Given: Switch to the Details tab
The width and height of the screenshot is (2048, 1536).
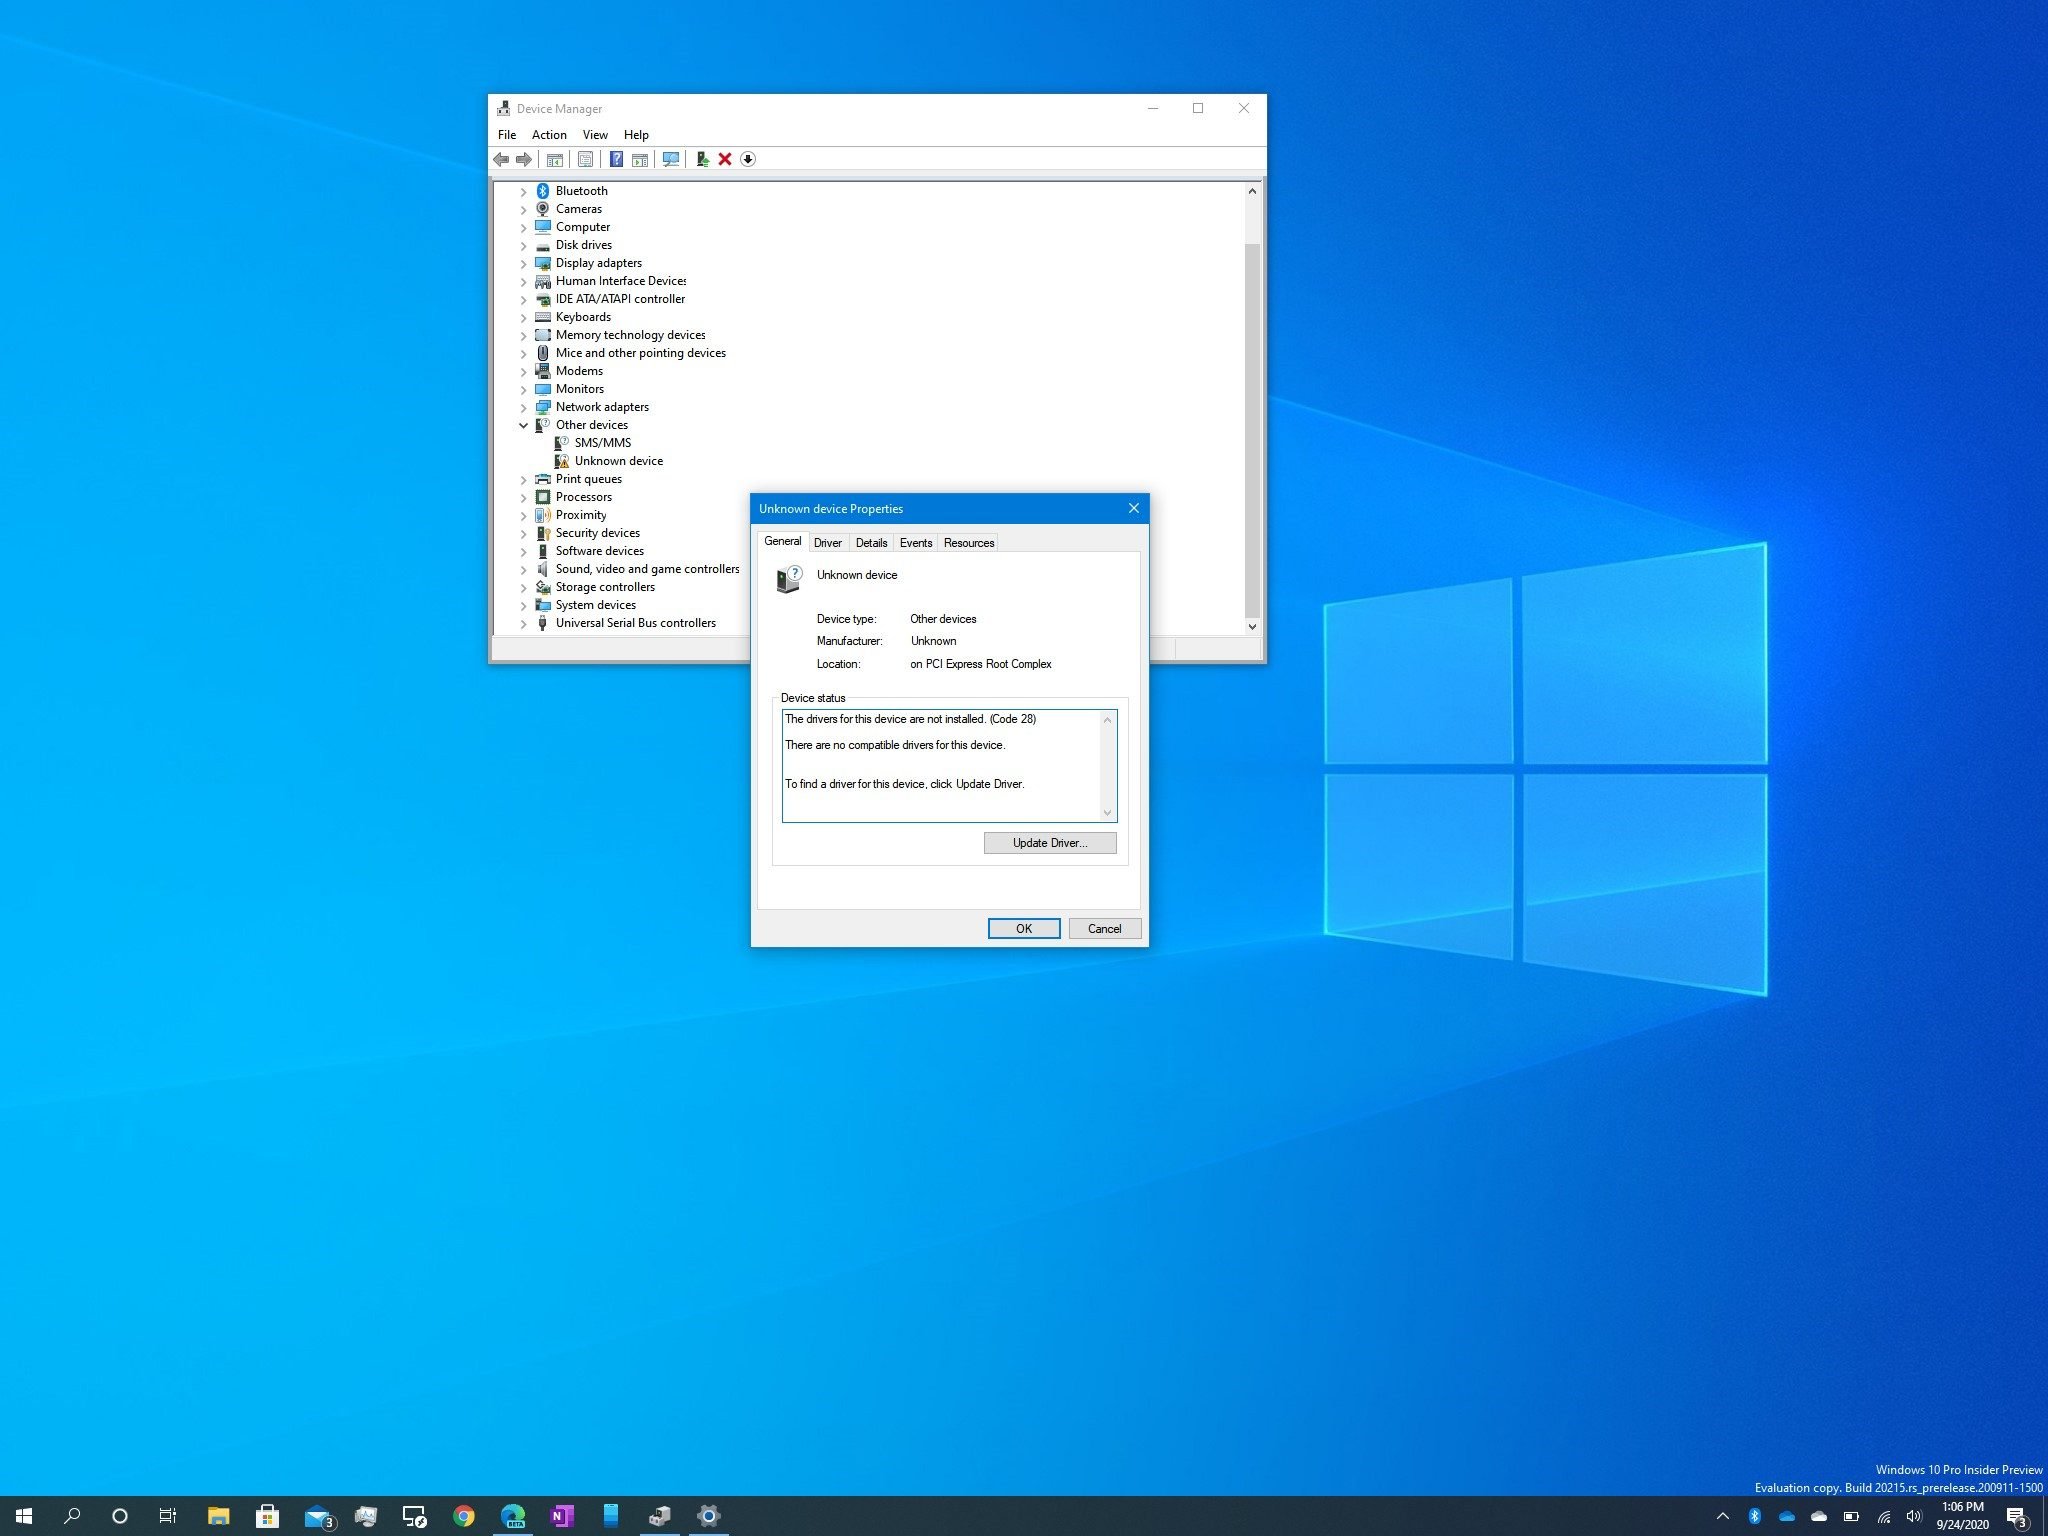Looking at the screenshot, I should tap(871, 543).
